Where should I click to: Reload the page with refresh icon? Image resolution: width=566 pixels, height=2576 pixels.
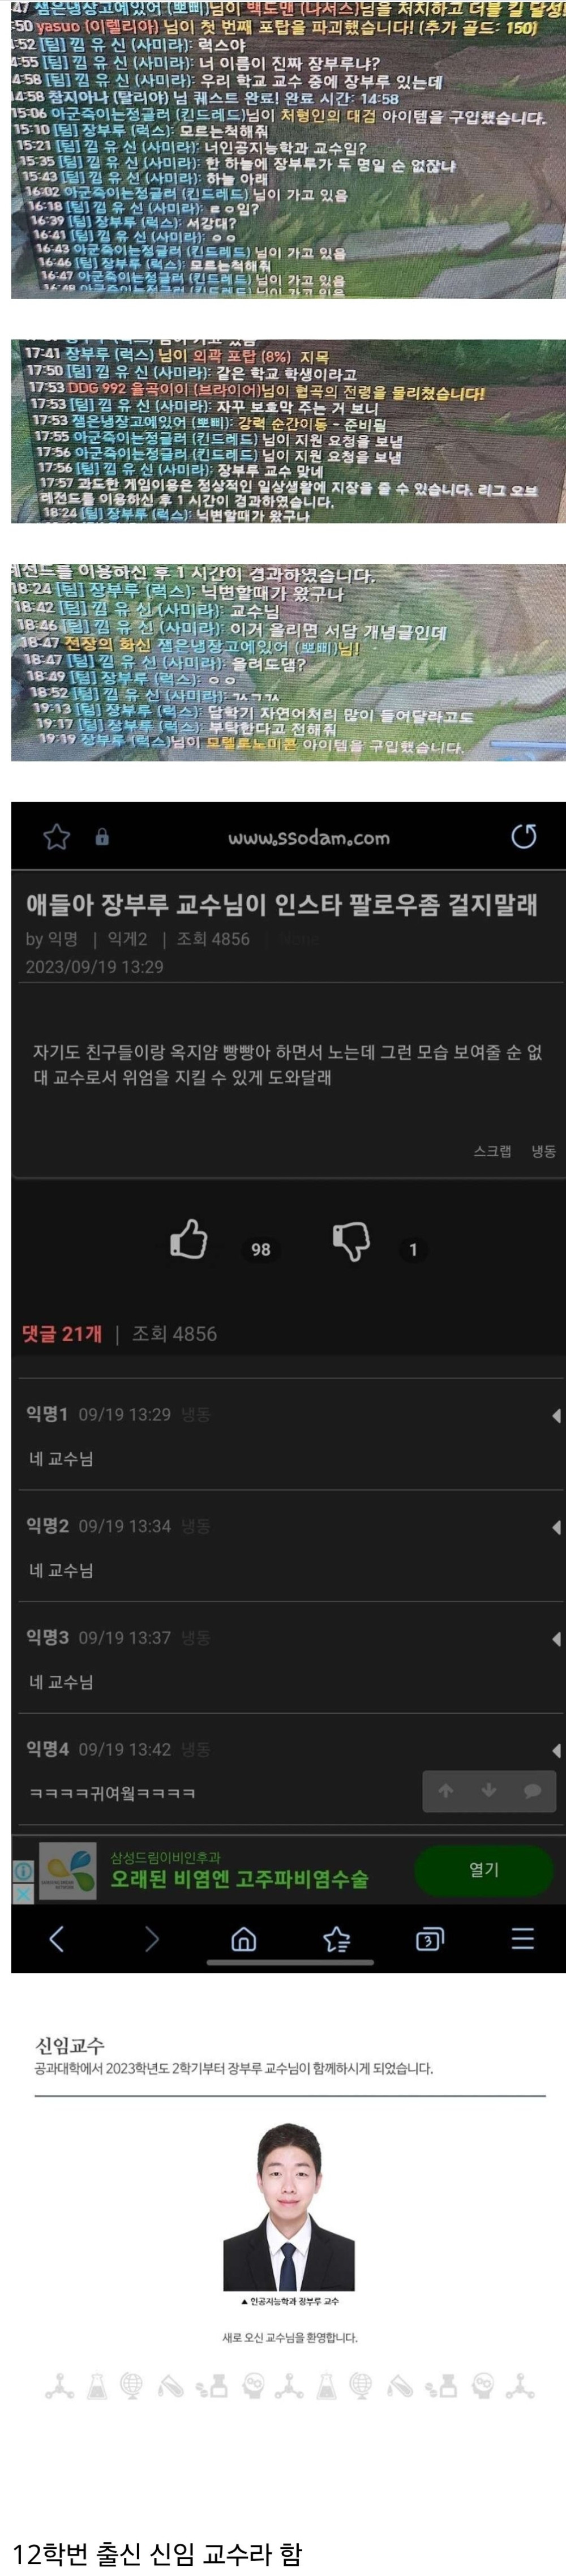click(x=524, y=836)
